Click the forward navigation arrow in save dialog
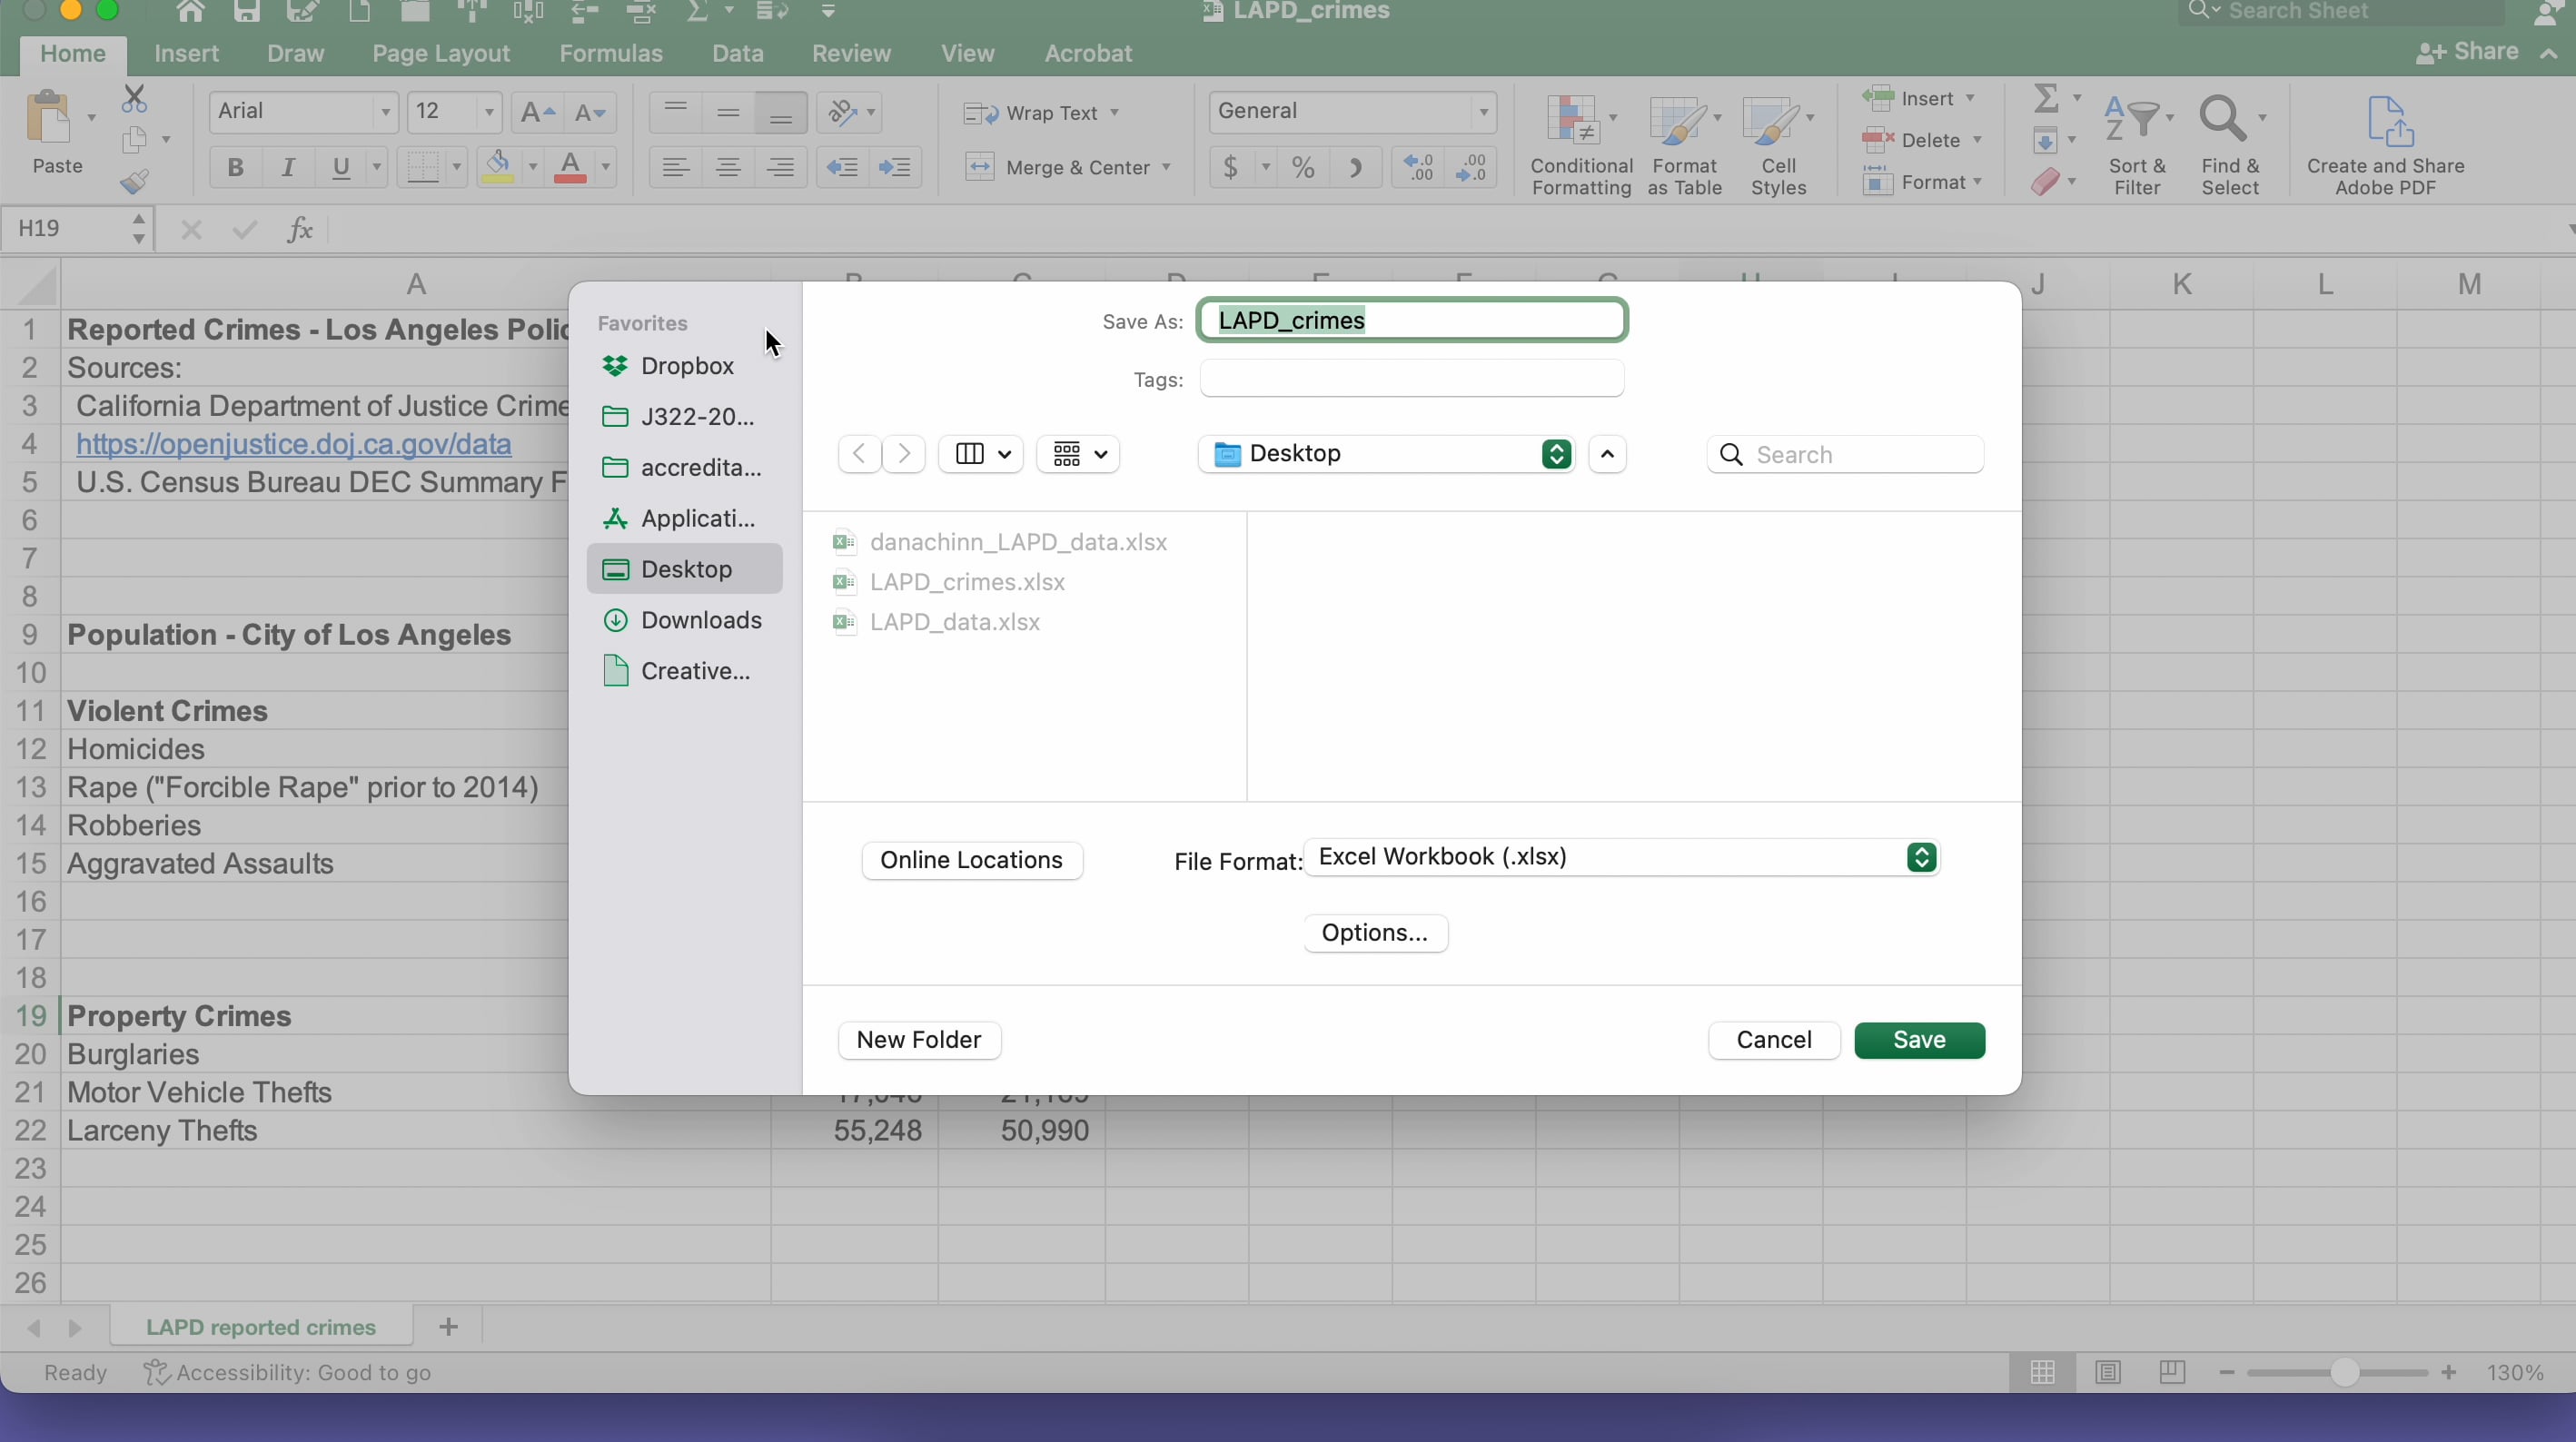The image size is (2576, 1442). coord(904,454)
